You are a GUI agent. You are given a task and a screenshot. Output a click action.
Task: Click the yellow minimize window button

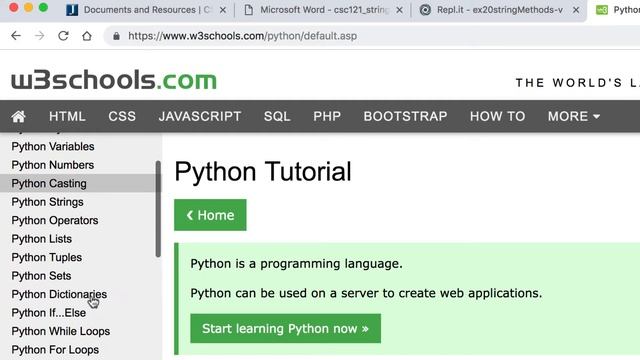coord(29,7)
